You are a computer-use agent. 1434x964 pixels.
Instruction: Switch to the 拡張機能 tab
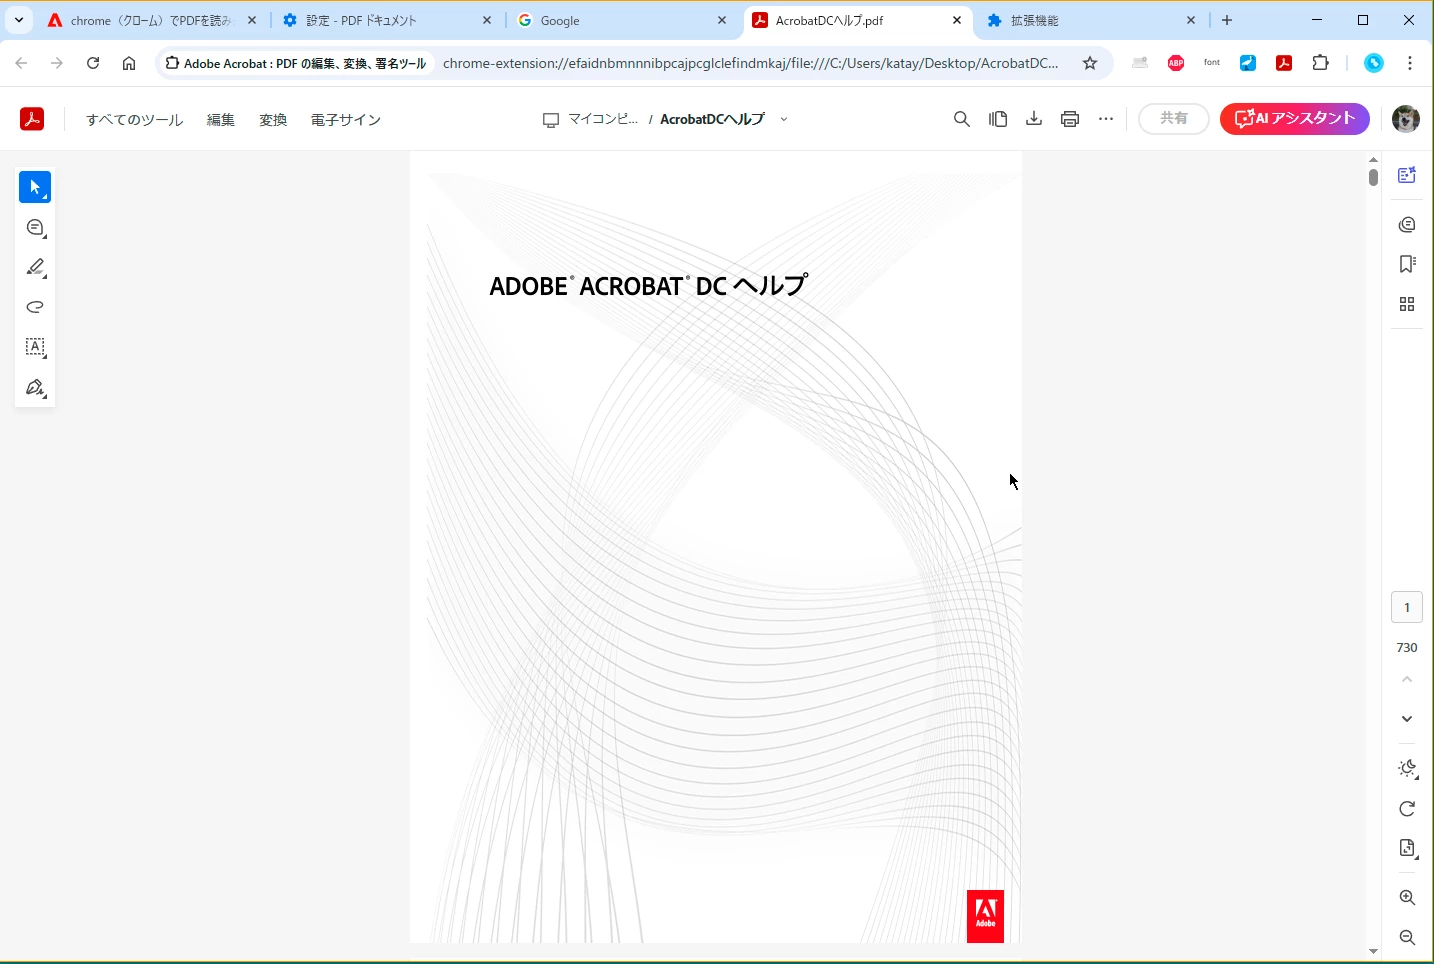1091,20
